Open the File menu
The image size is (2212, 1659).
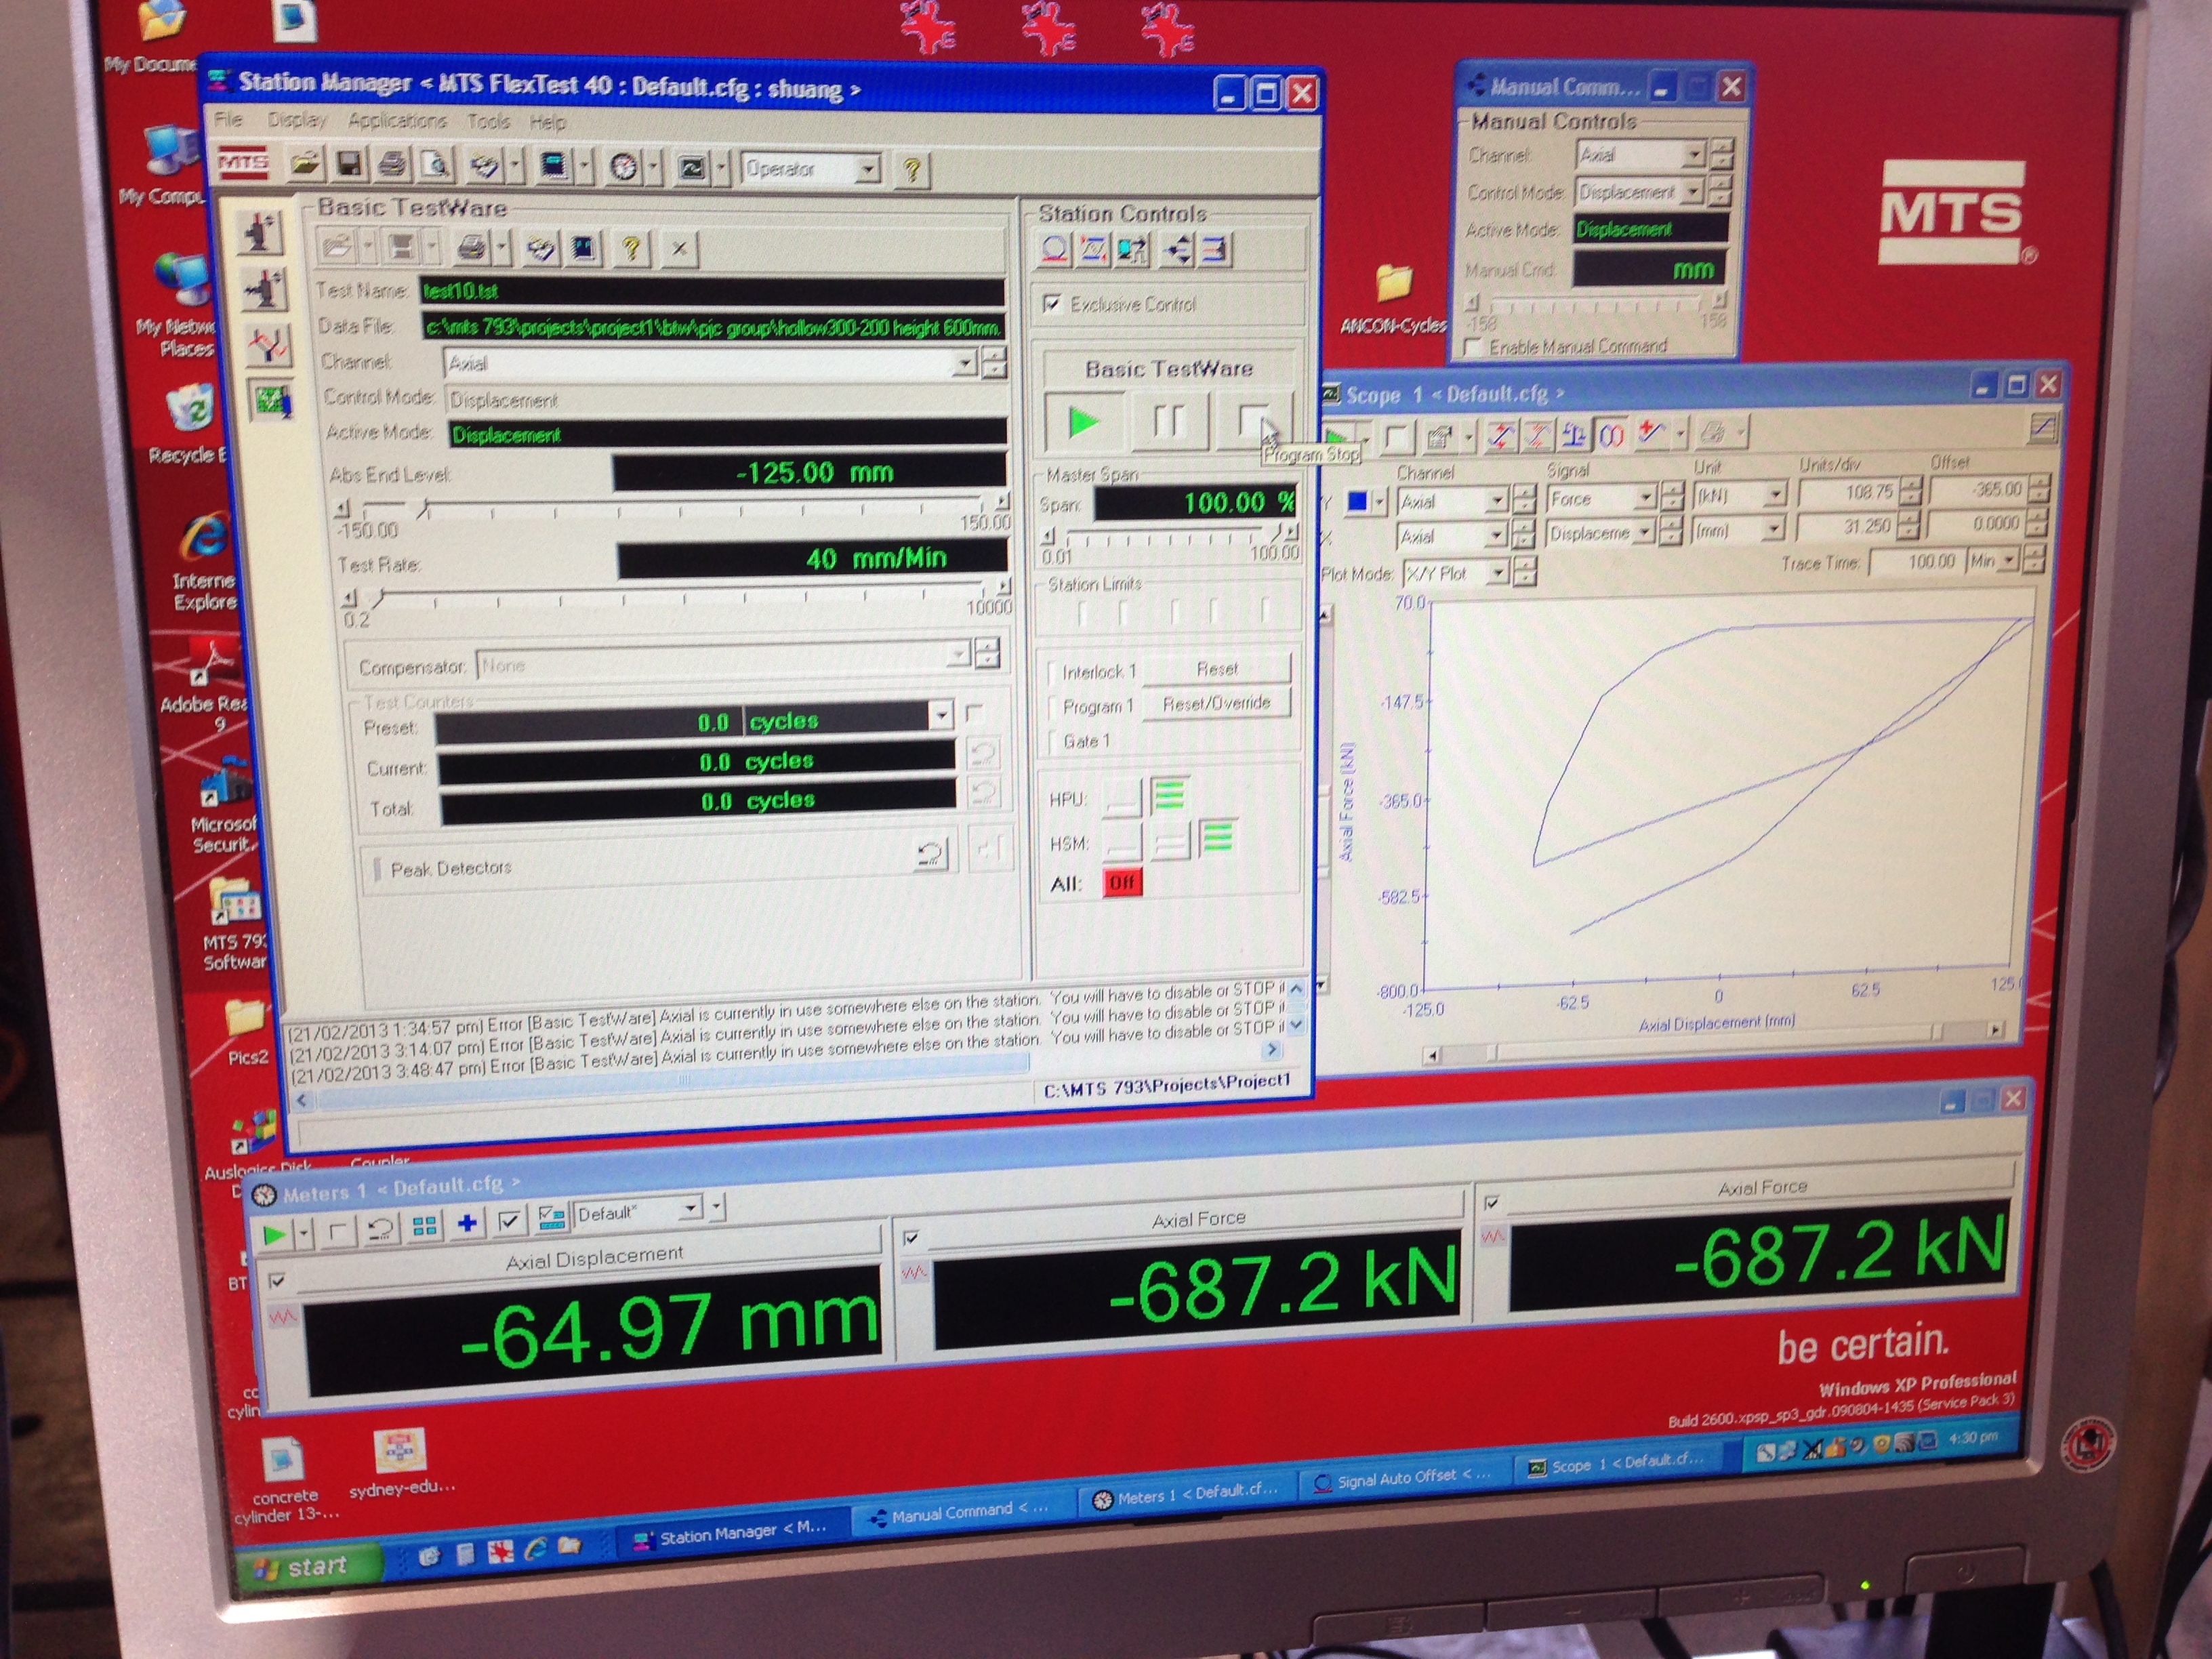tap(228, 119)
